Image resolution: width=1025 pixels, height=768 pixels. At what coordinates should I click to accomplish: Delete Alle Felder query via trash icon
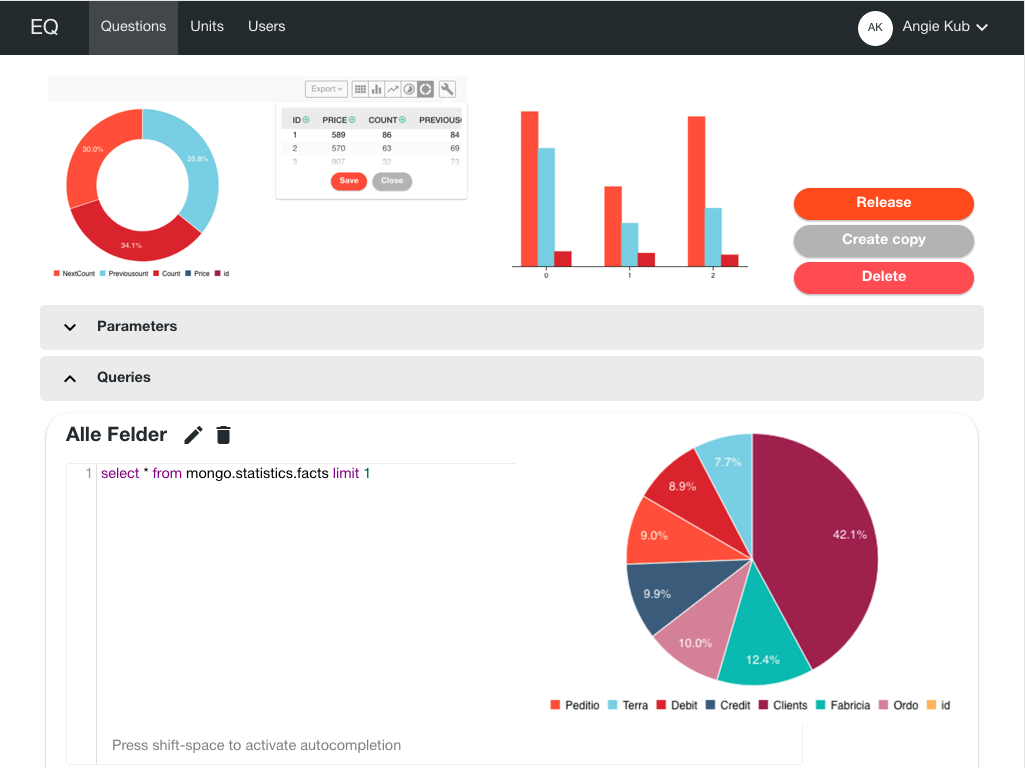[x=224, y=435]
